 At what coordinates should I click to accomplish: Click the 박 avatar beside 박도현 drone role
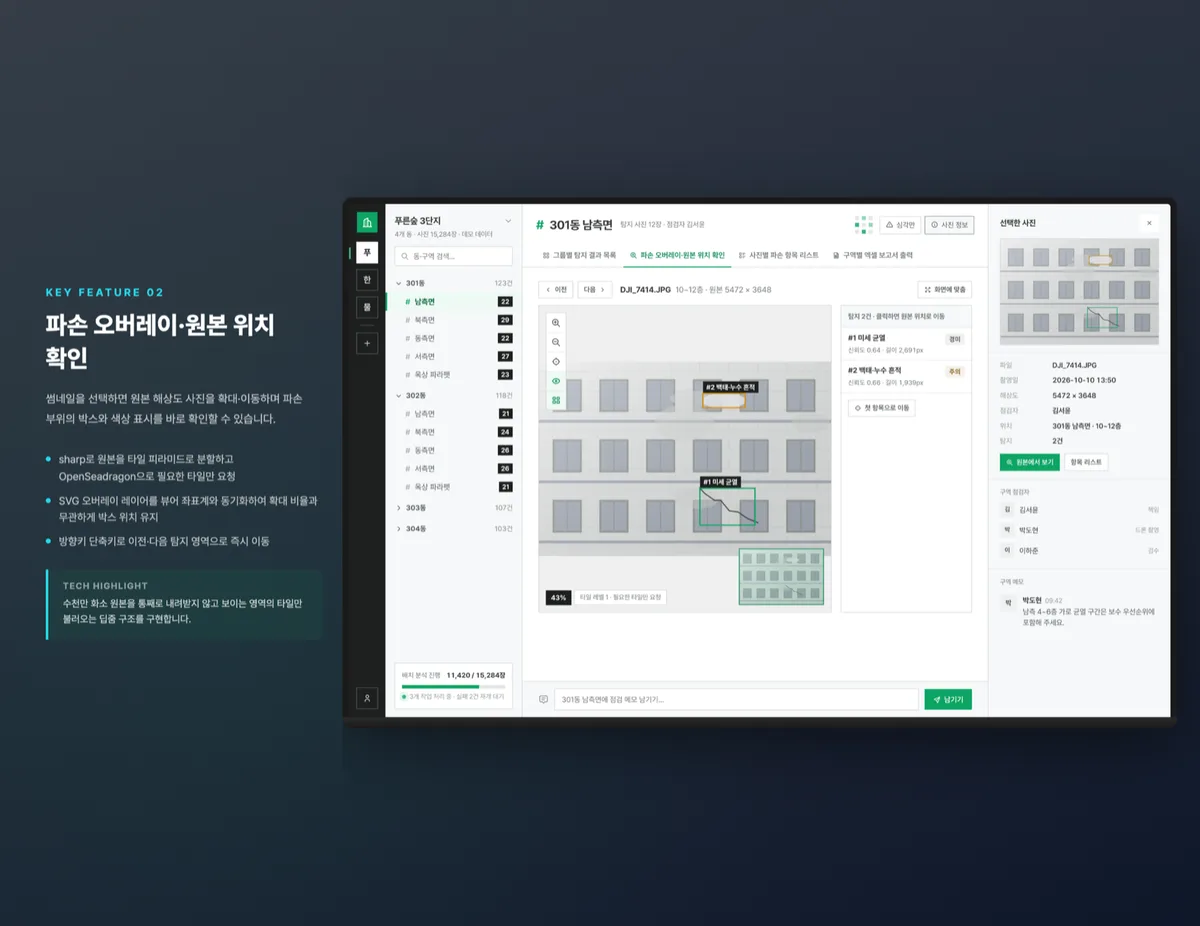(x=1008, y=530)
